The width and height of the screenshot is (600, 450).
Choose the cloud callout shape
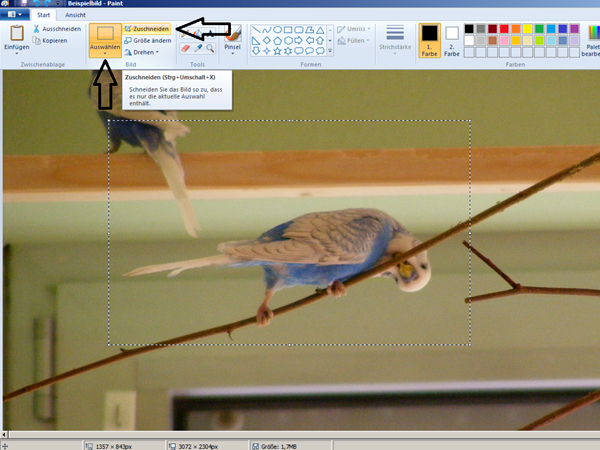pyautogui.click(x=320, y=51)
